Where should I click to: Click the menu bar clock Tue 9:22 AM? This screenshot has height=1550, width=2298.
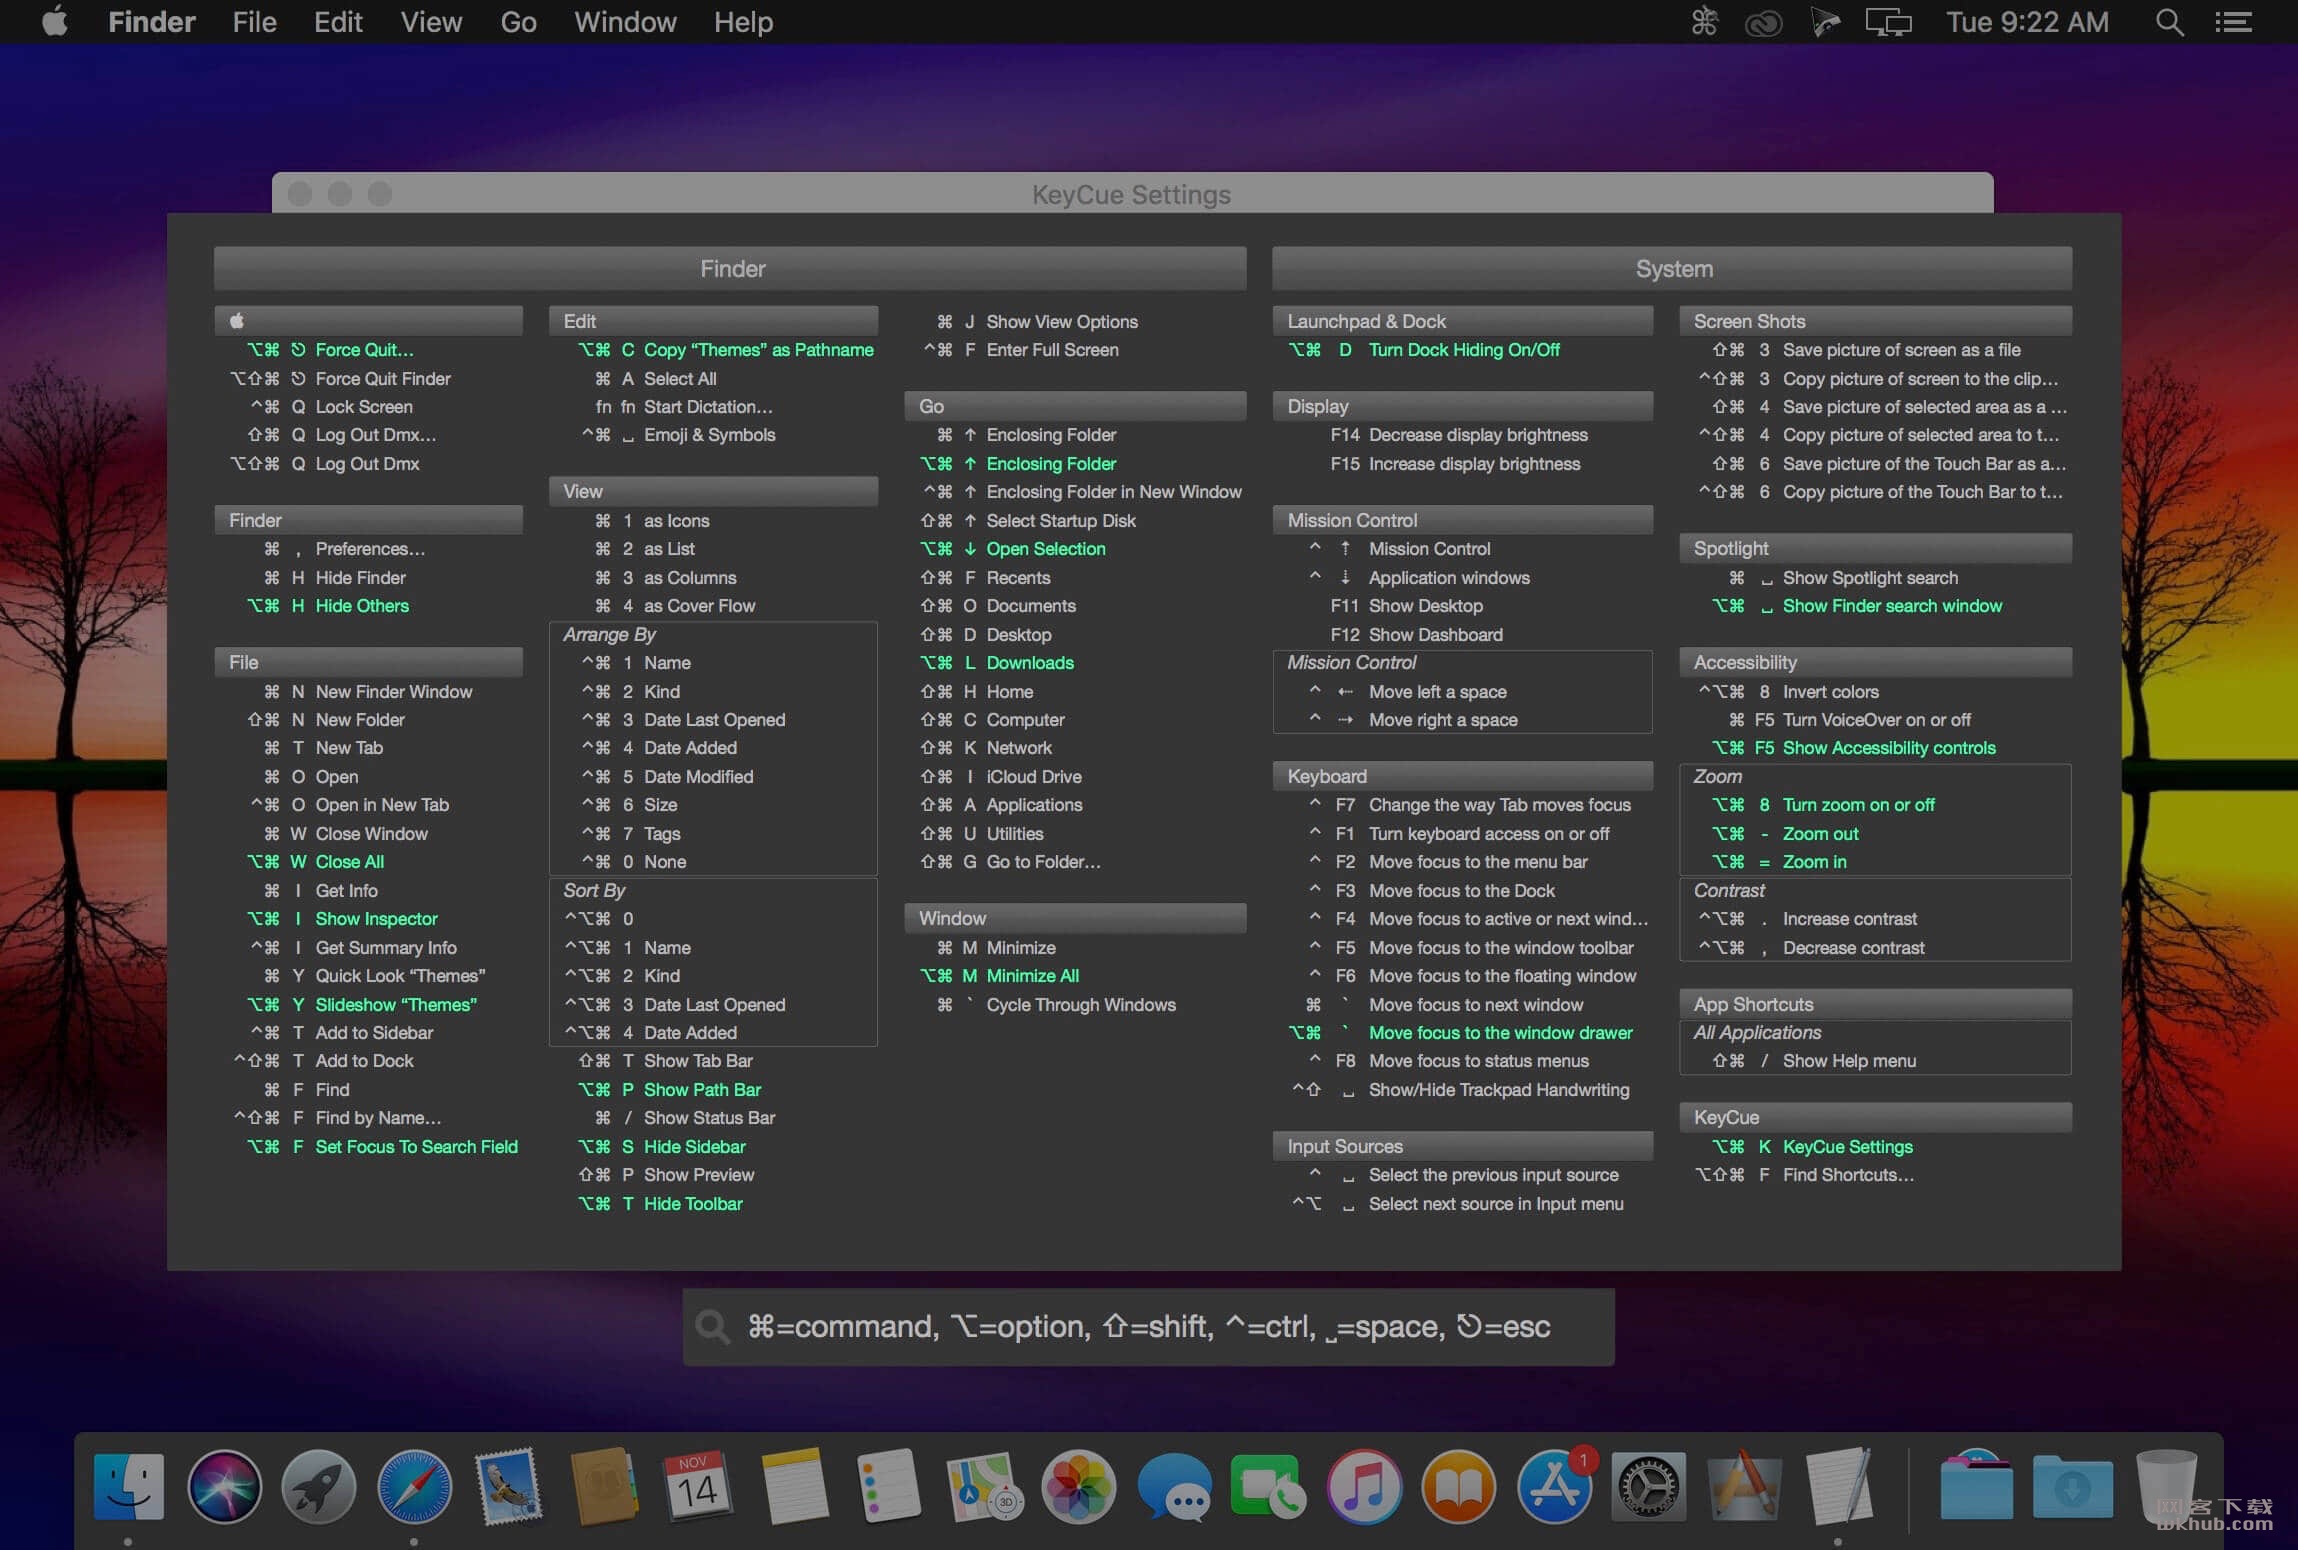(2027, 22)
